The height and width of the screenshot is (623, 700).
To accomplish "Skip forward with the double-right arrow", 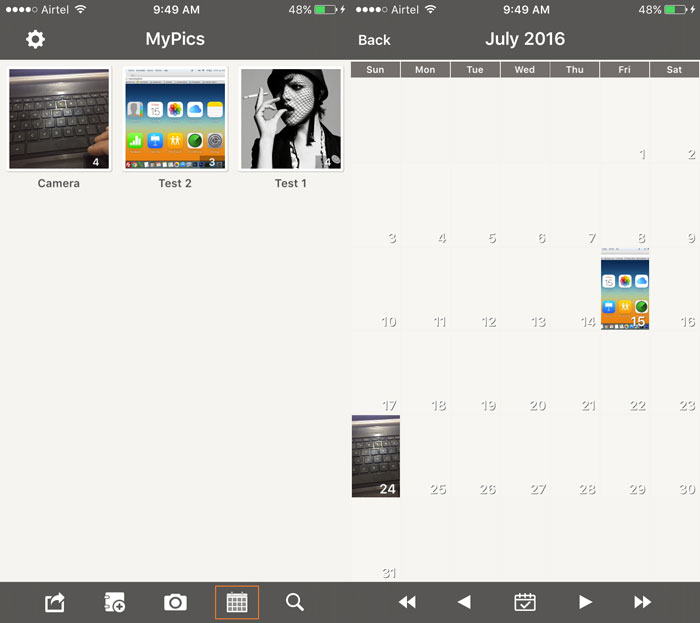I will pos(643,602).
